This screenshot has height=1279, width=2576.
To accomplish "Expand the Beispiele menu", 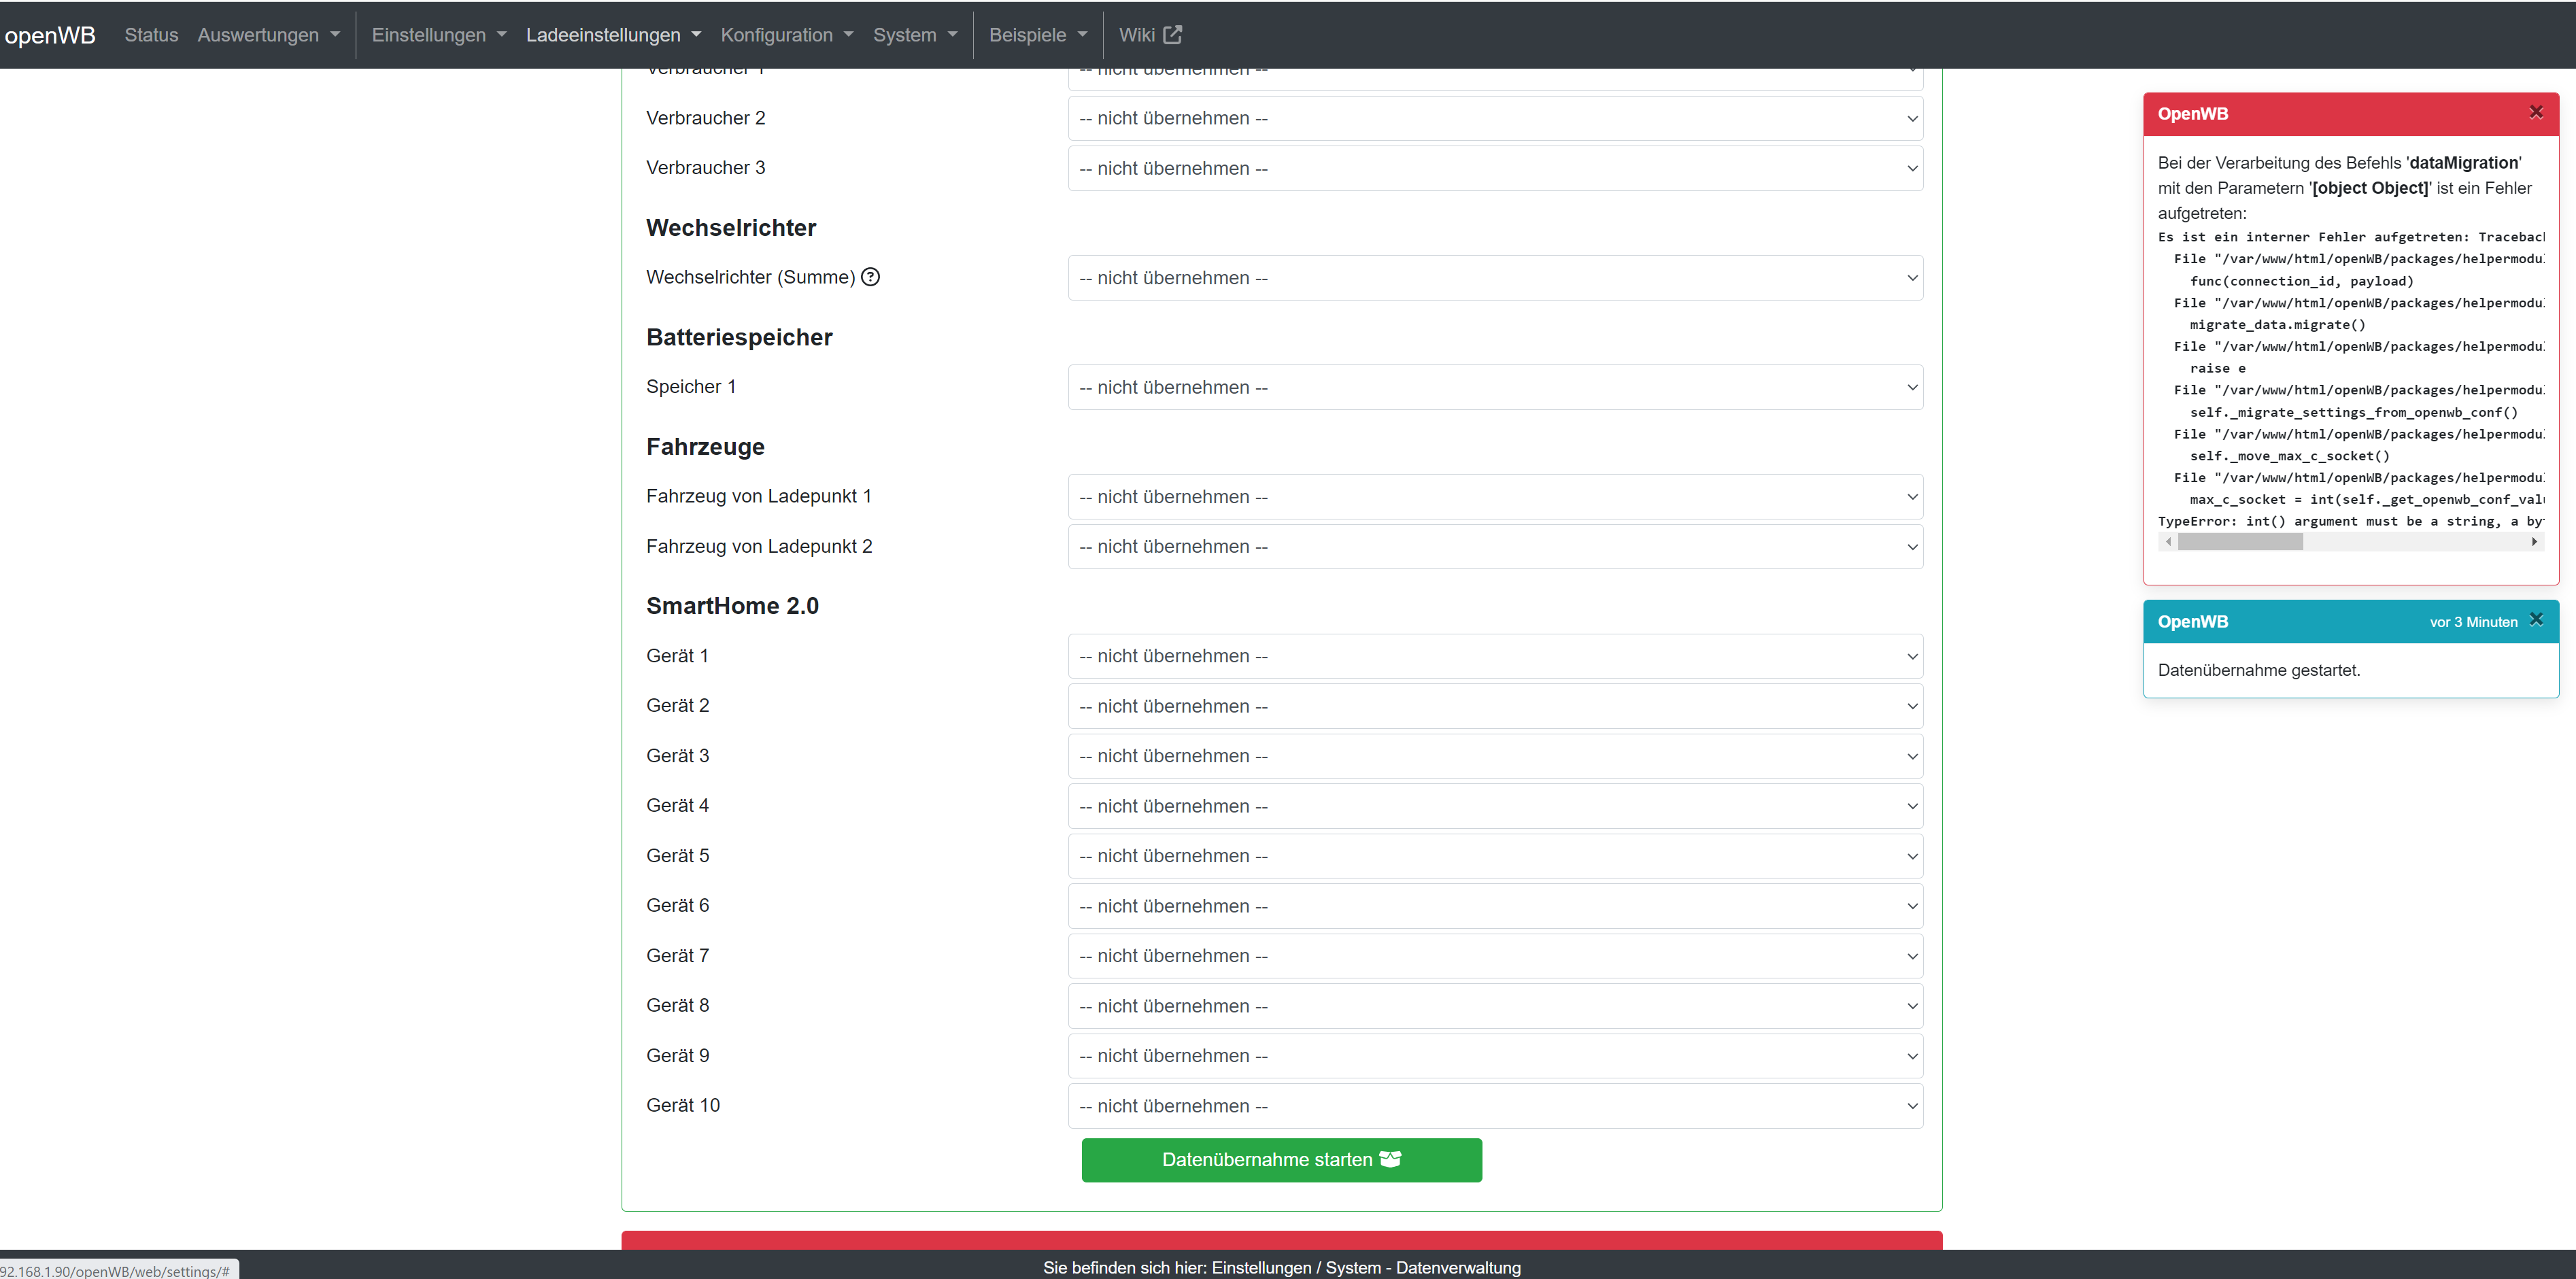I will [1037, 35].
